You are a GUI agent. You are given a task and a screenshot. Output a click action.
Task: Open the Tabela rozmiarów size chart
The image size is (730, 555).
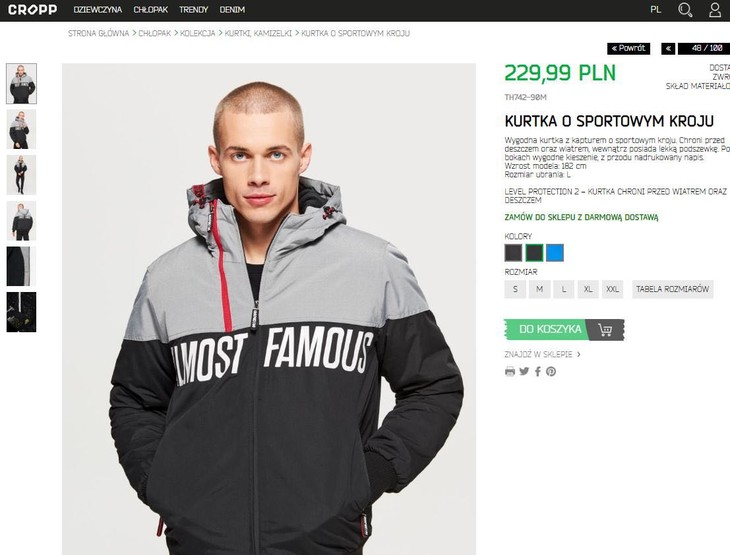[672, 289]
